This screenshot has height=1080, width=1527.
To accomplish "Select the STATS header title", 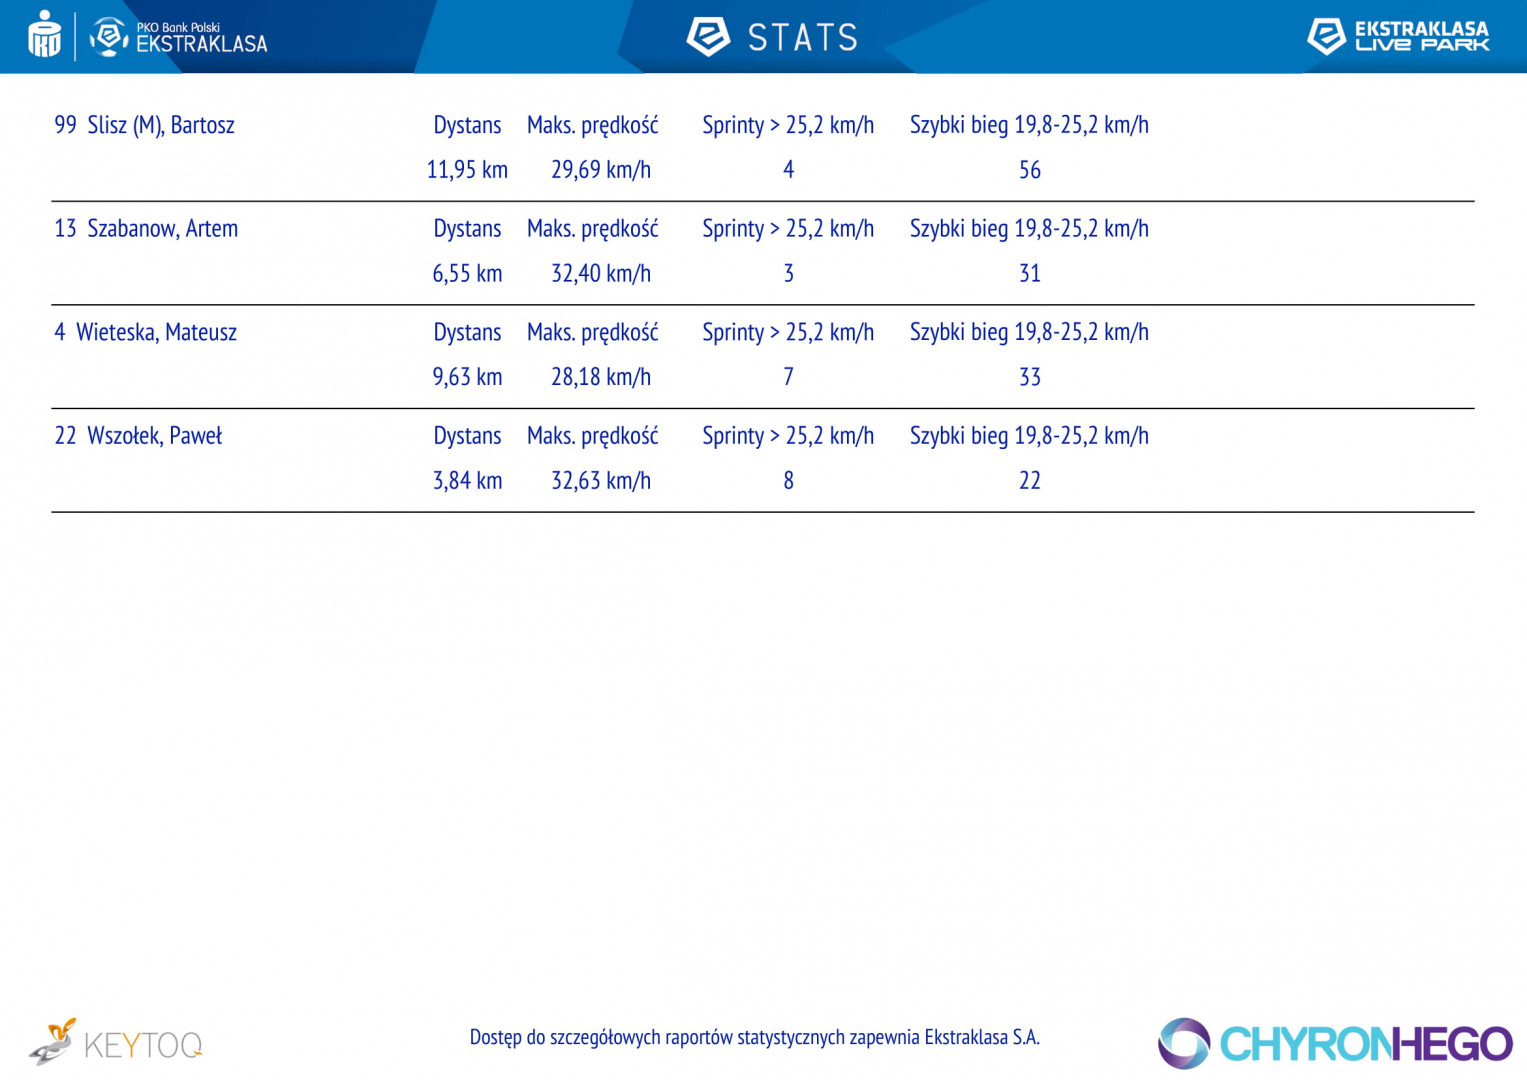I will click(x=803, y=38).
